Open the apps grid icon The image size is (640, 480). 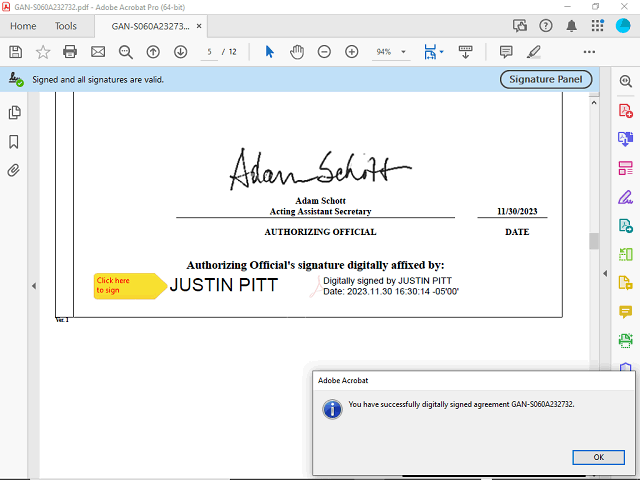[x=597, y=26]
